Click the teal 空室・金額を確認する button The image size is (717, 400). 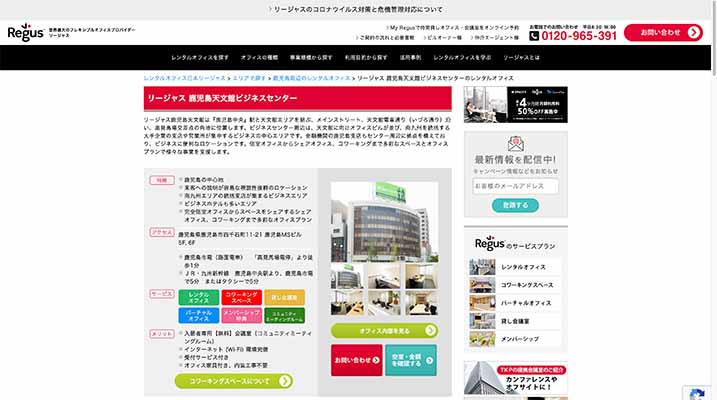(x=411, y=360)
